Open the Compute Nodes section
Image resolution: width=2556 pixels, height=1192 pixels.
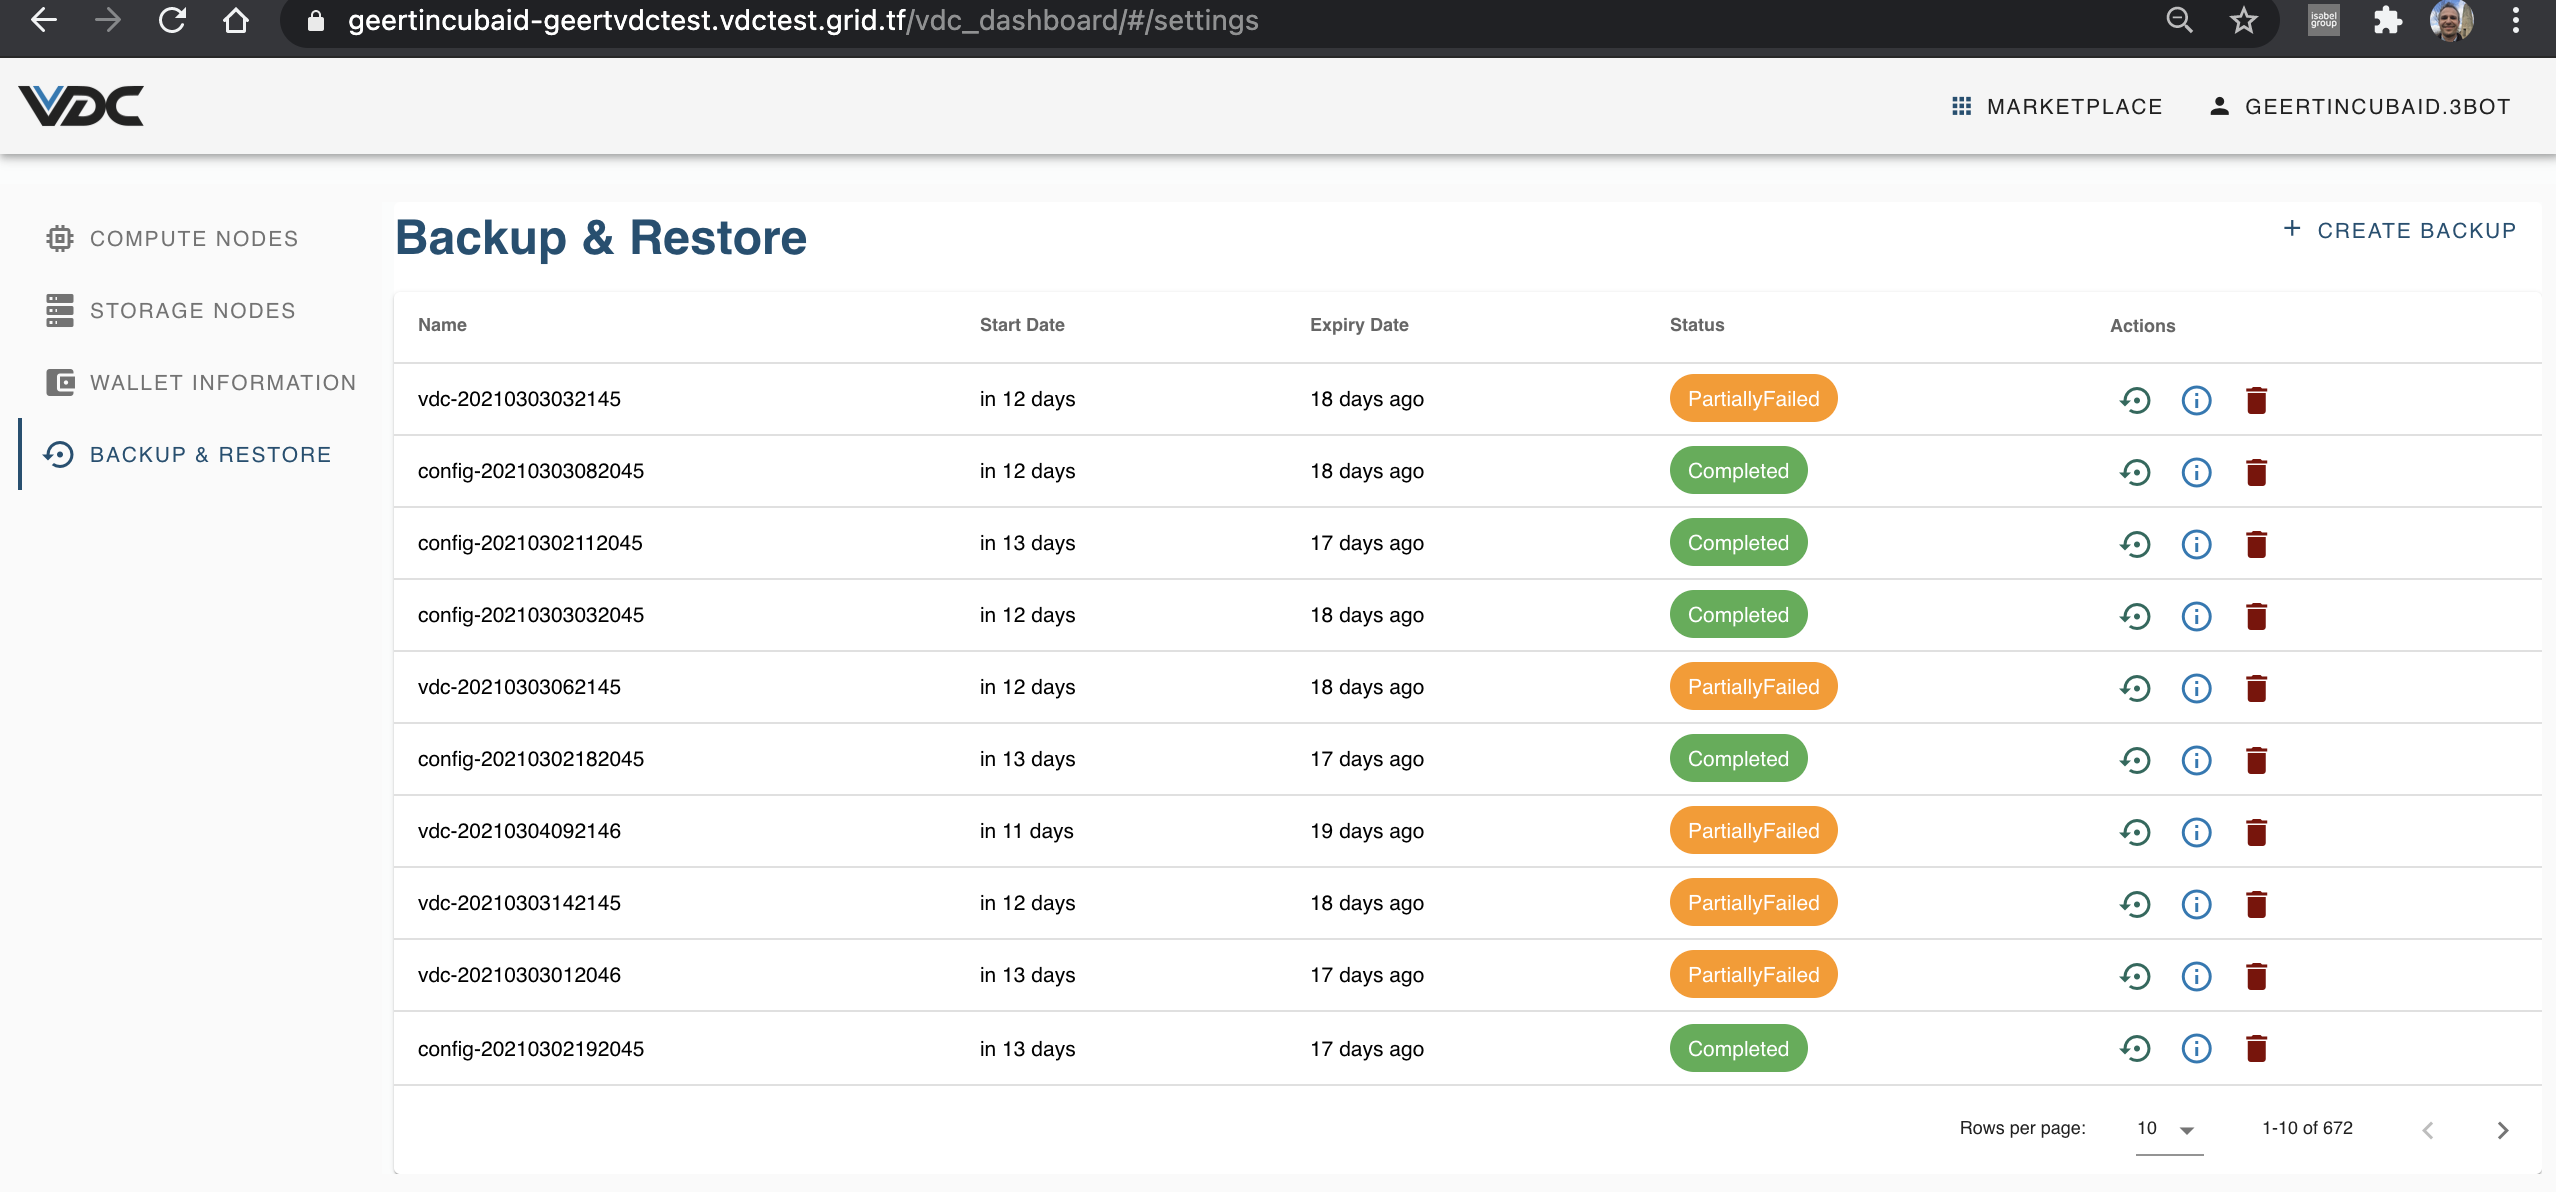(x=193, y=238)
